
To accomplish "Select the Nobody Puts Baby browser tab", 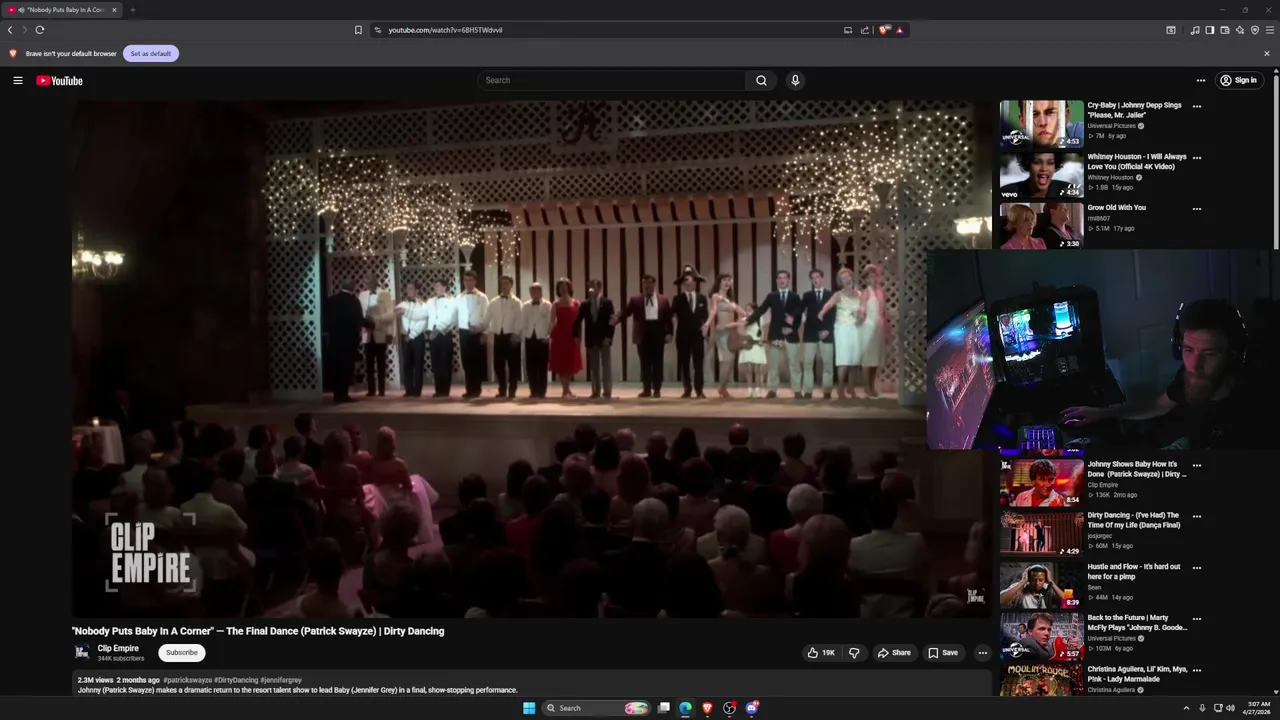I will tap(62, 10).
